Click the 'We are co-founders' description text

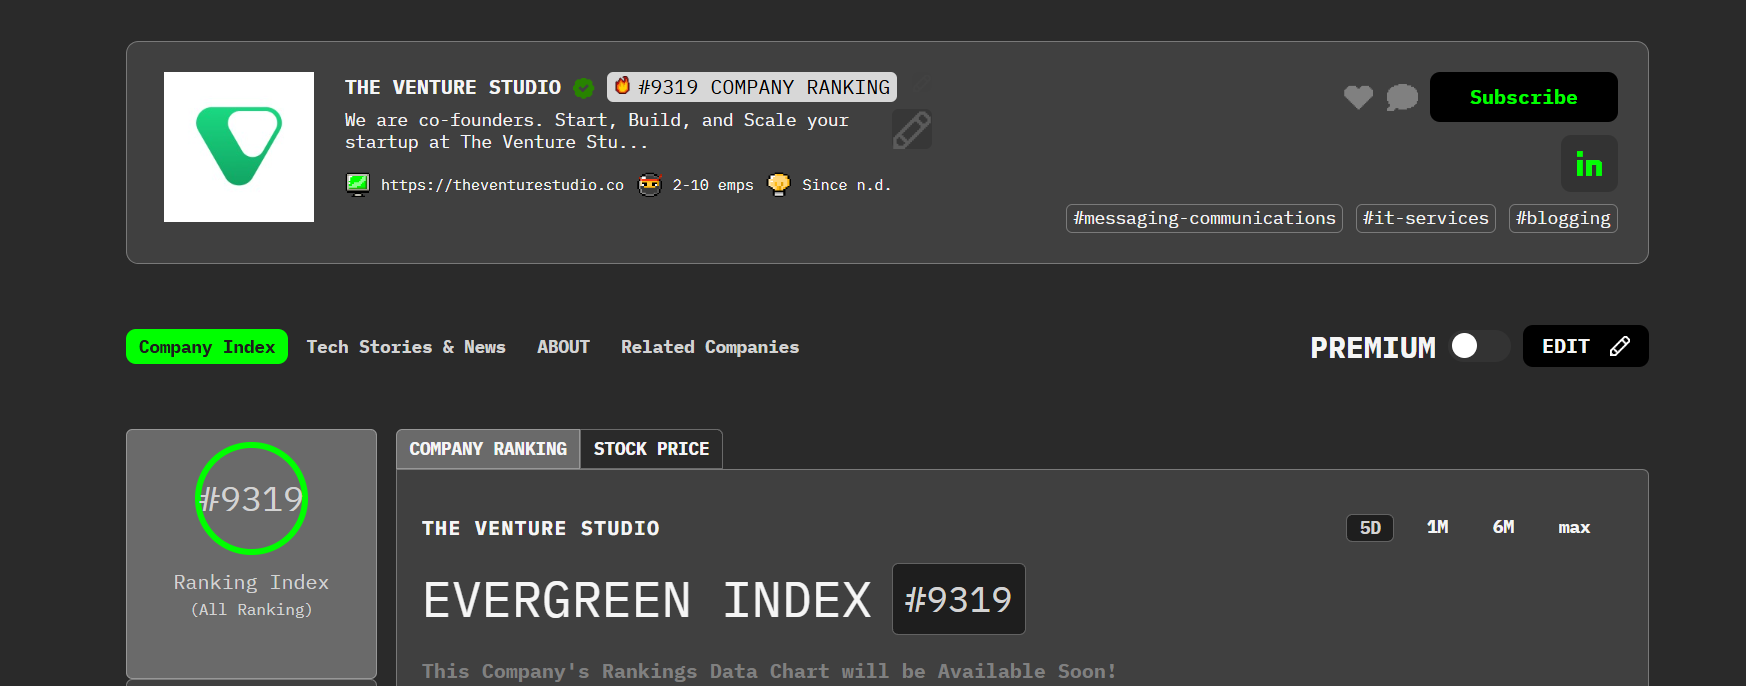coord(597,131)
